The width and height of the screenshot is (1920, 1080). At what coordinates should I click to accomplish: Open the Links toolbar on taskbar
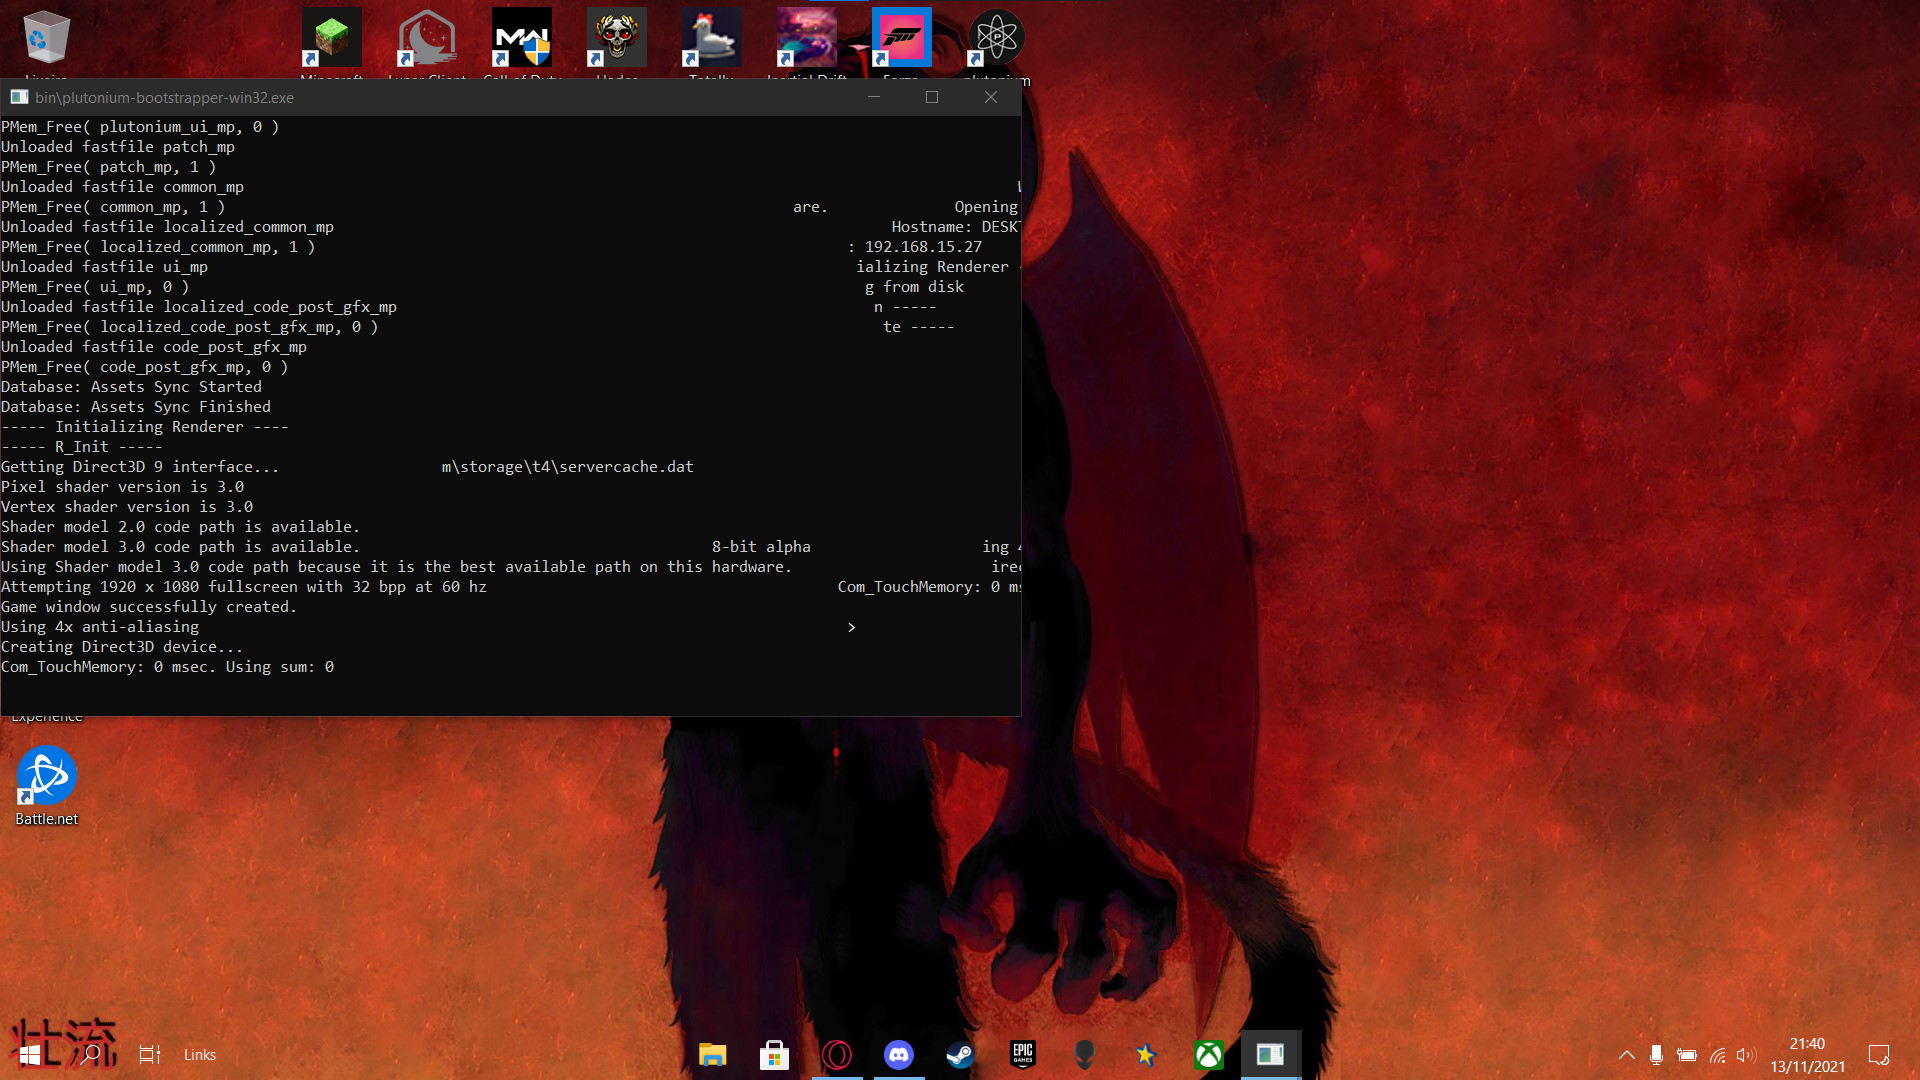click(x=200, y=1054)
